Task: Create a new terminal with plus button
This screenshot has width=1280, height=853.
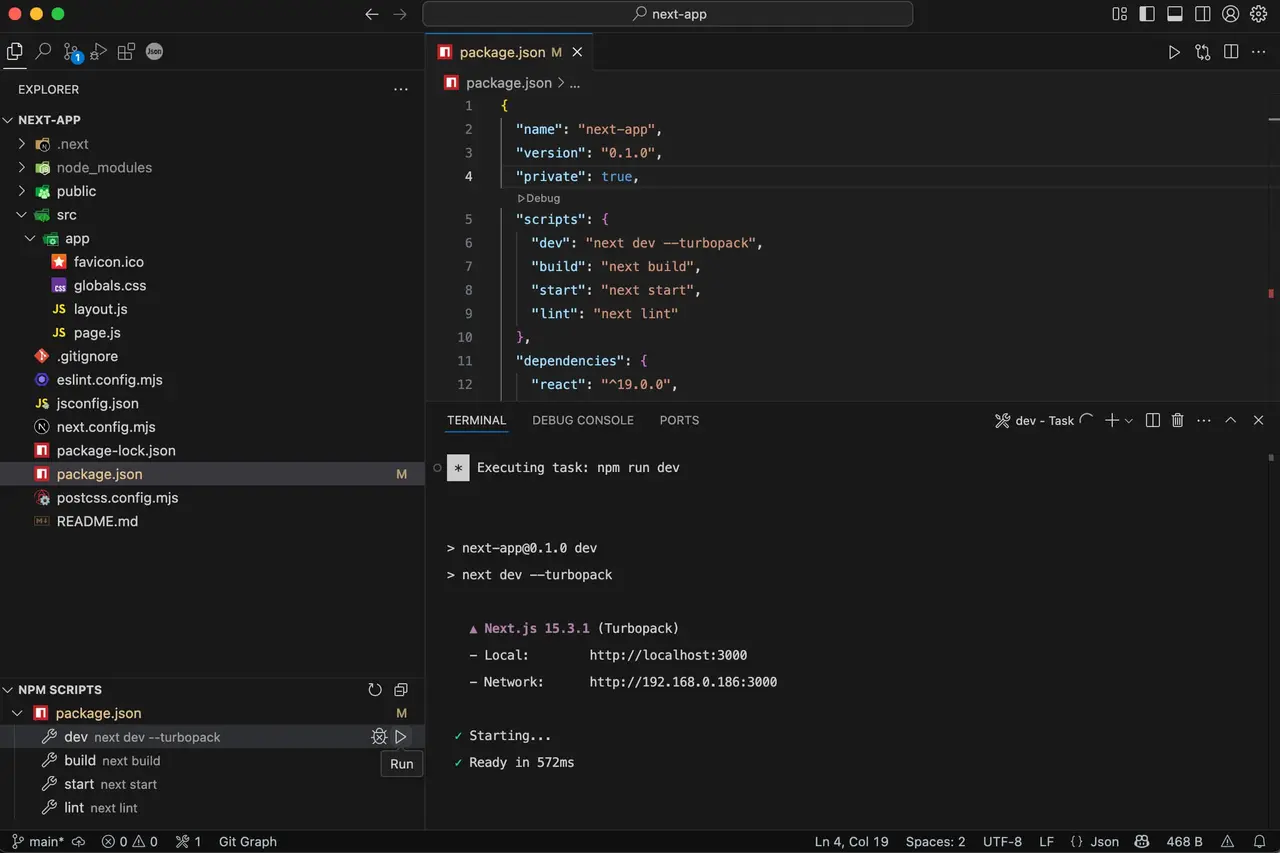Action: click(x=1111, y=421)
